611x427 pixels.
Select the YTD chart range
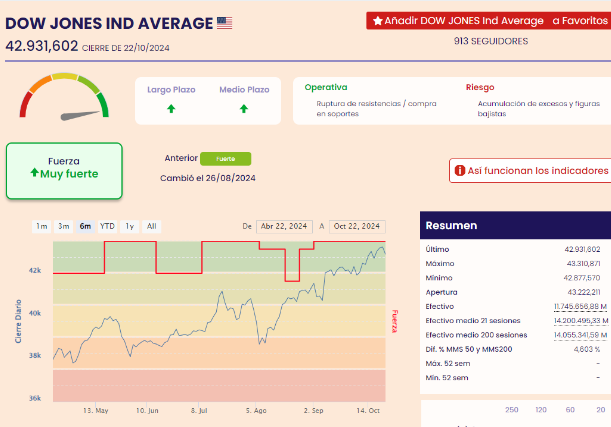coord(107,226)
